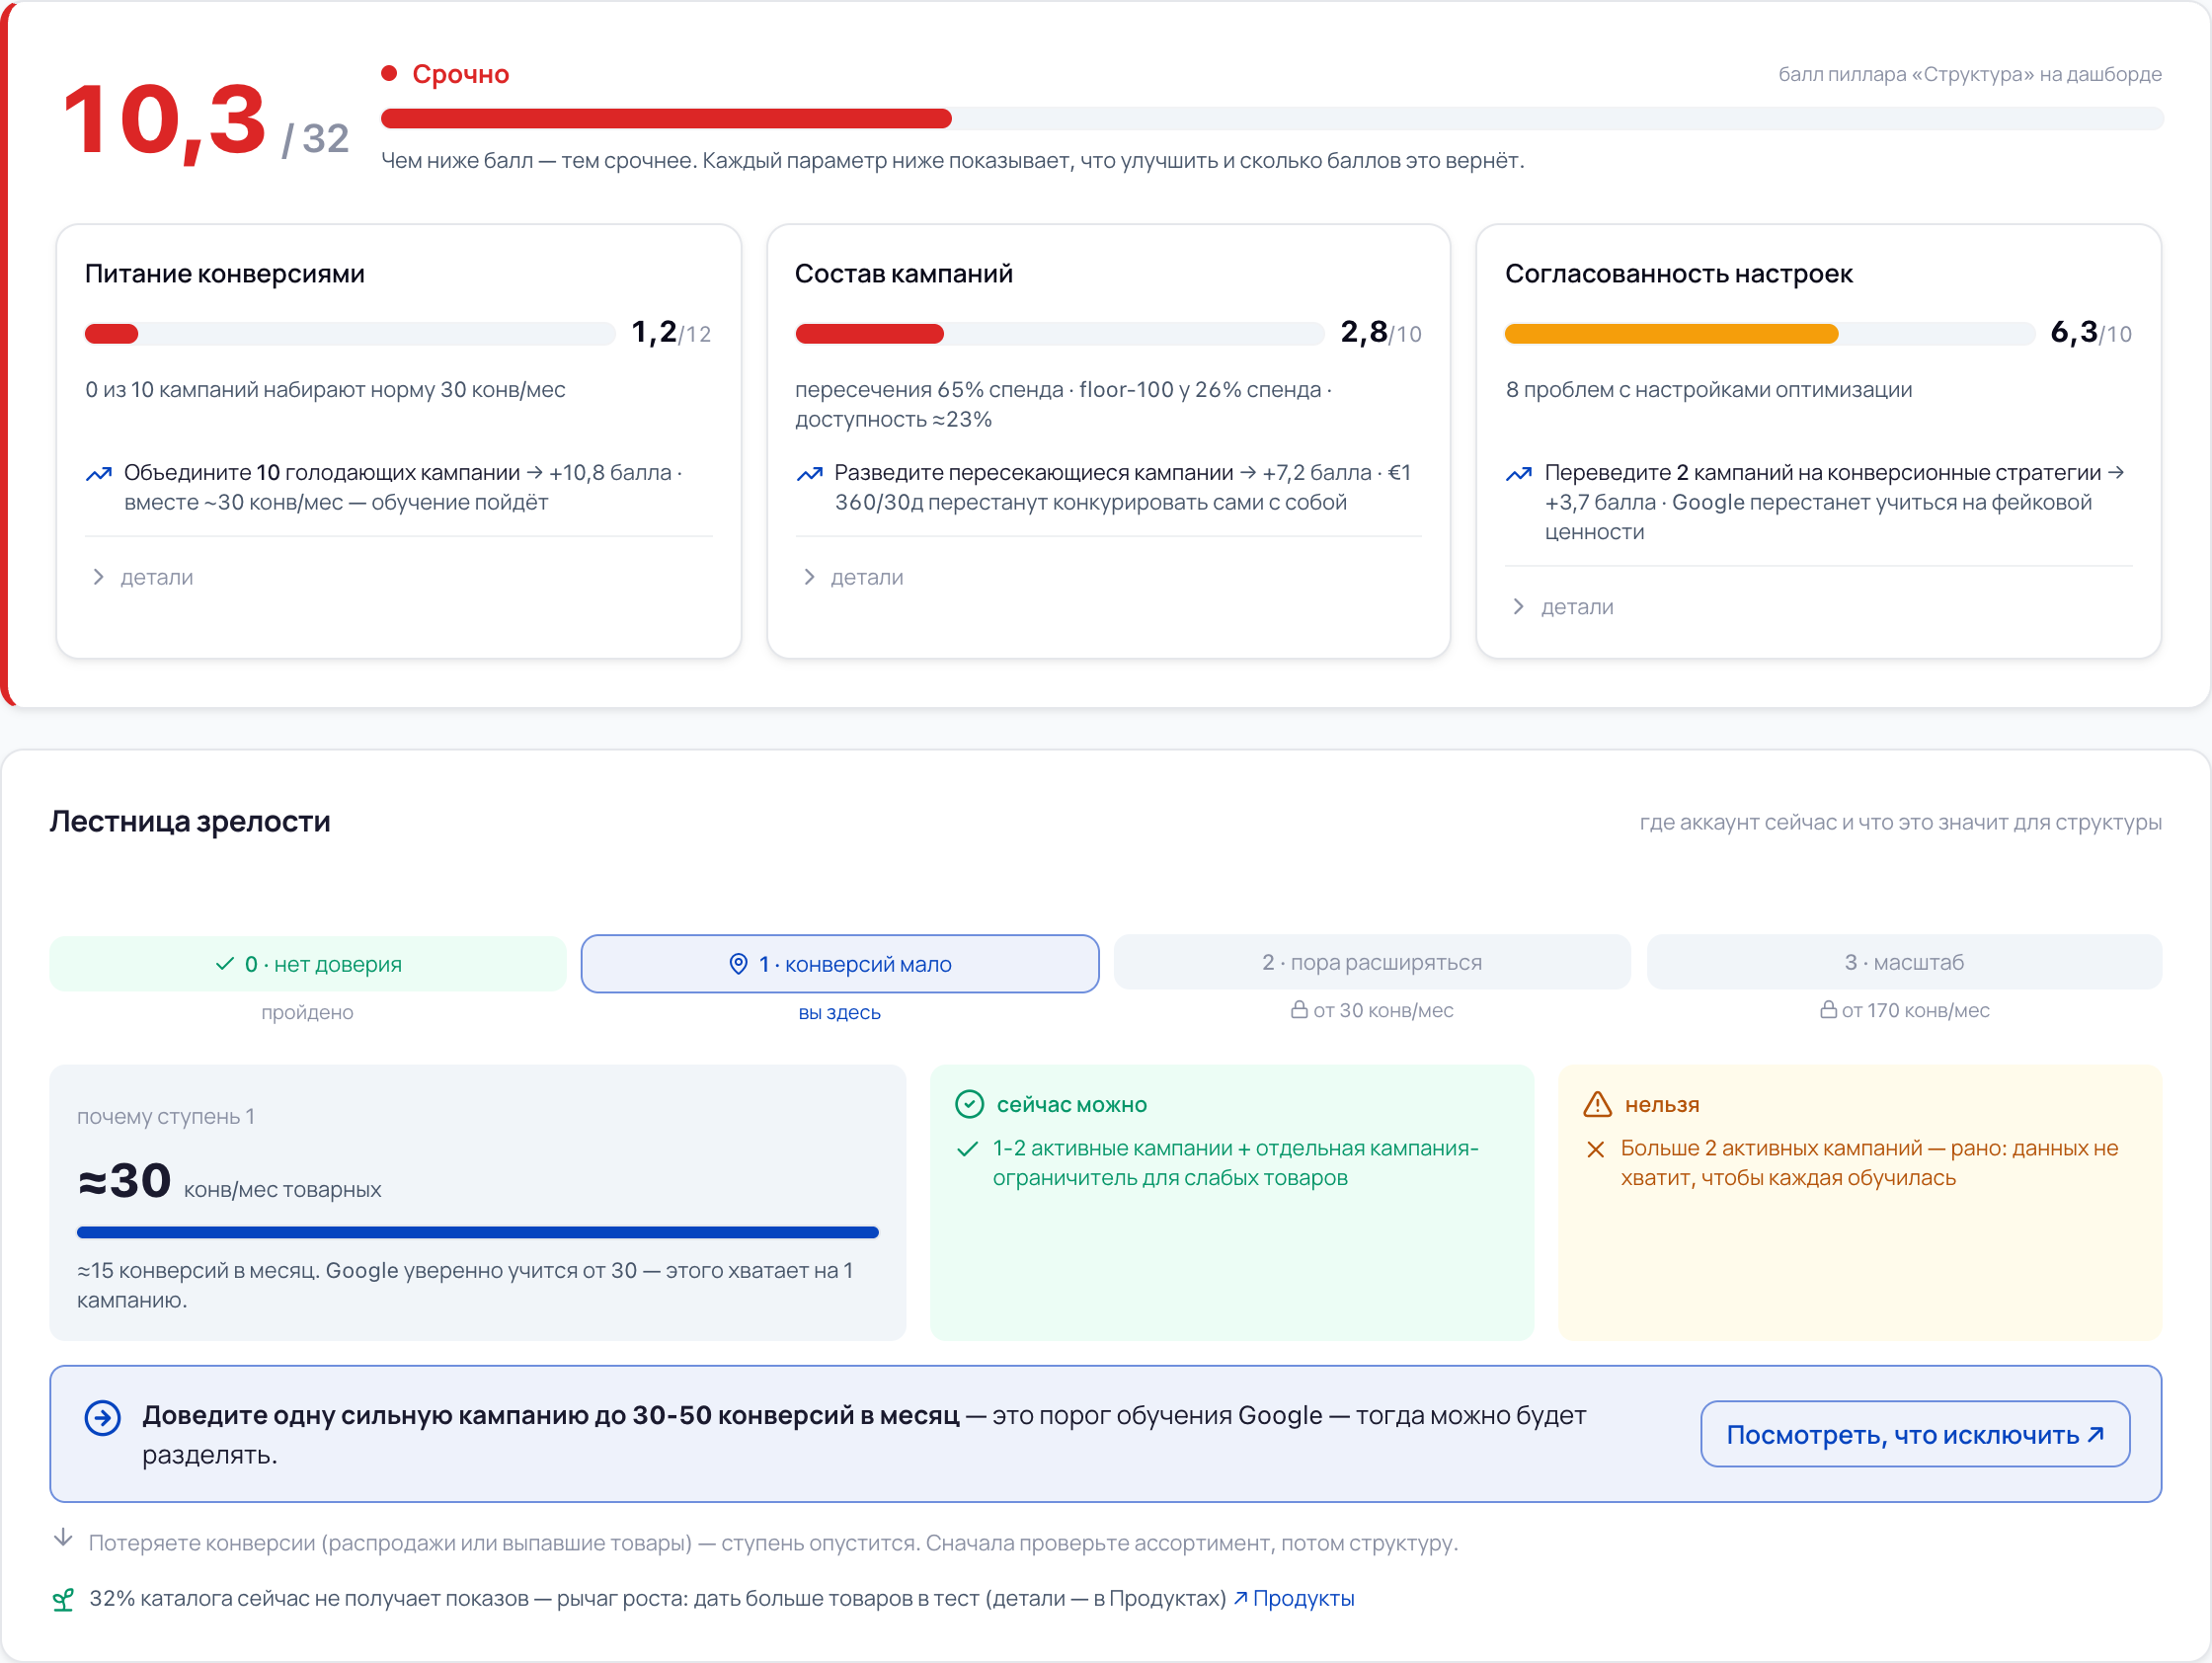
Task: Click the trend icon beside 'Объедините 10 голодающих кампании'
Action: click(x=98, y=473)
